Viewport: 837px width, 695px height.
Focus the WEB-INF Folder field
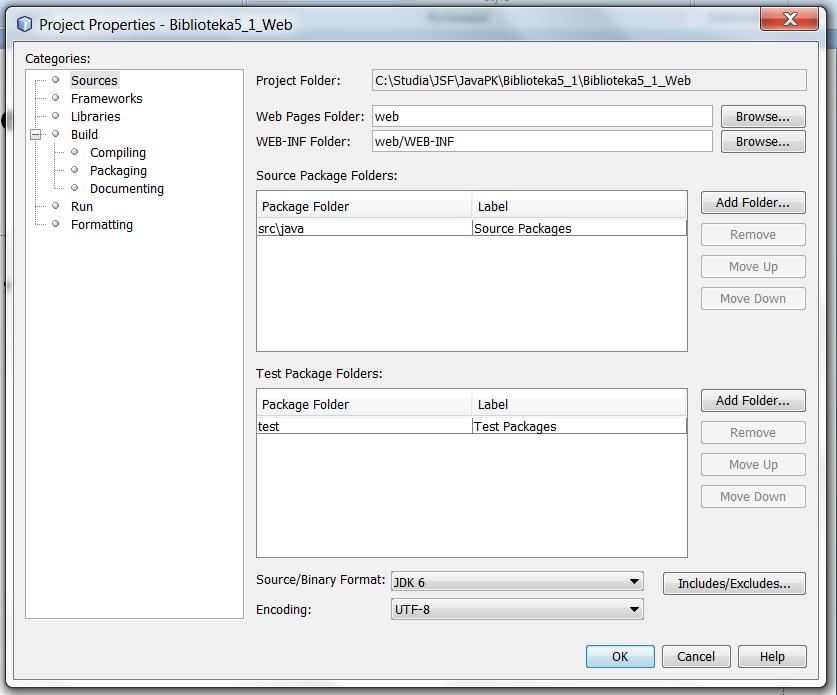tap(542, 141)
